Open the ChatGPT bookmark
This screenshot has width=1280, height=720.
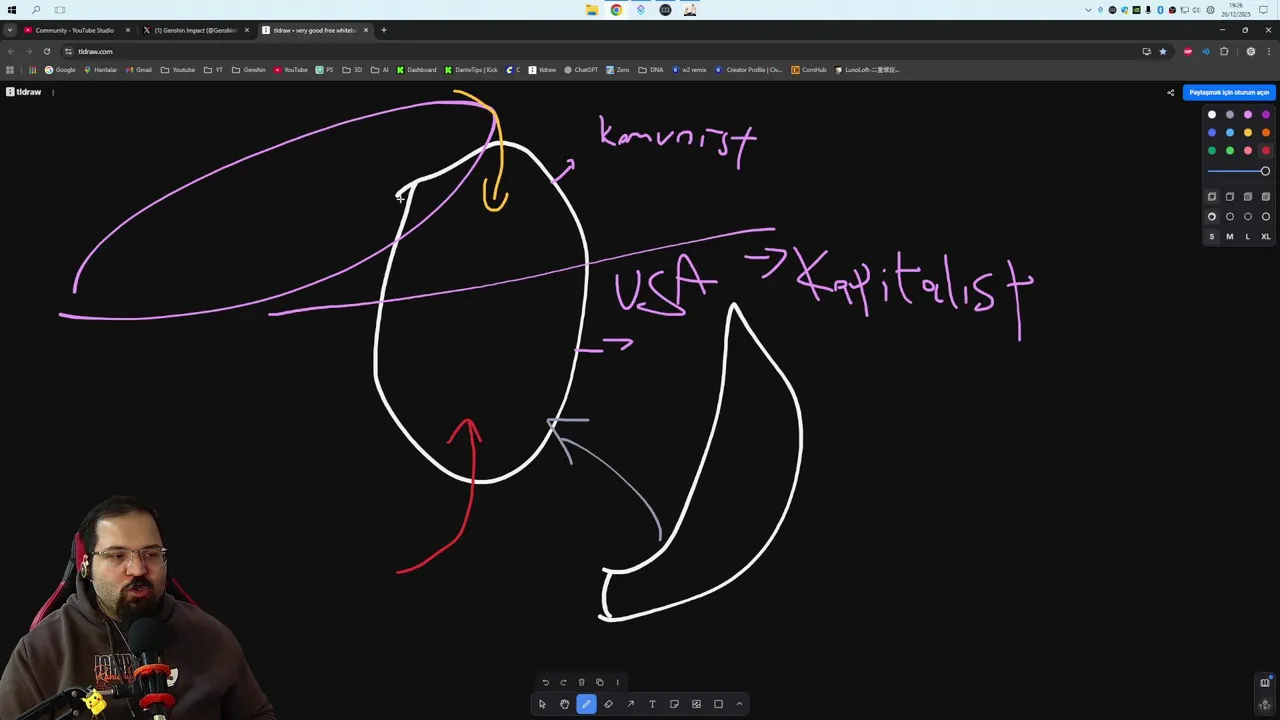coord(581,70)
